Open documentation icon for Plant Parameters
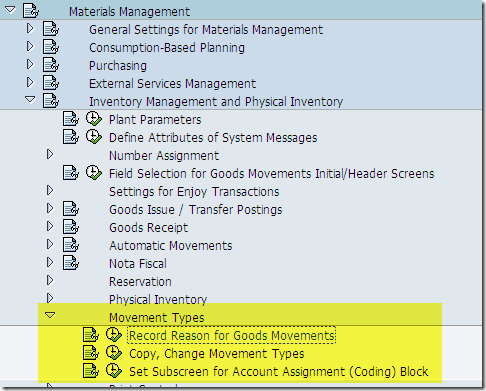The image size is (486, 391). [x=71, y=119]
